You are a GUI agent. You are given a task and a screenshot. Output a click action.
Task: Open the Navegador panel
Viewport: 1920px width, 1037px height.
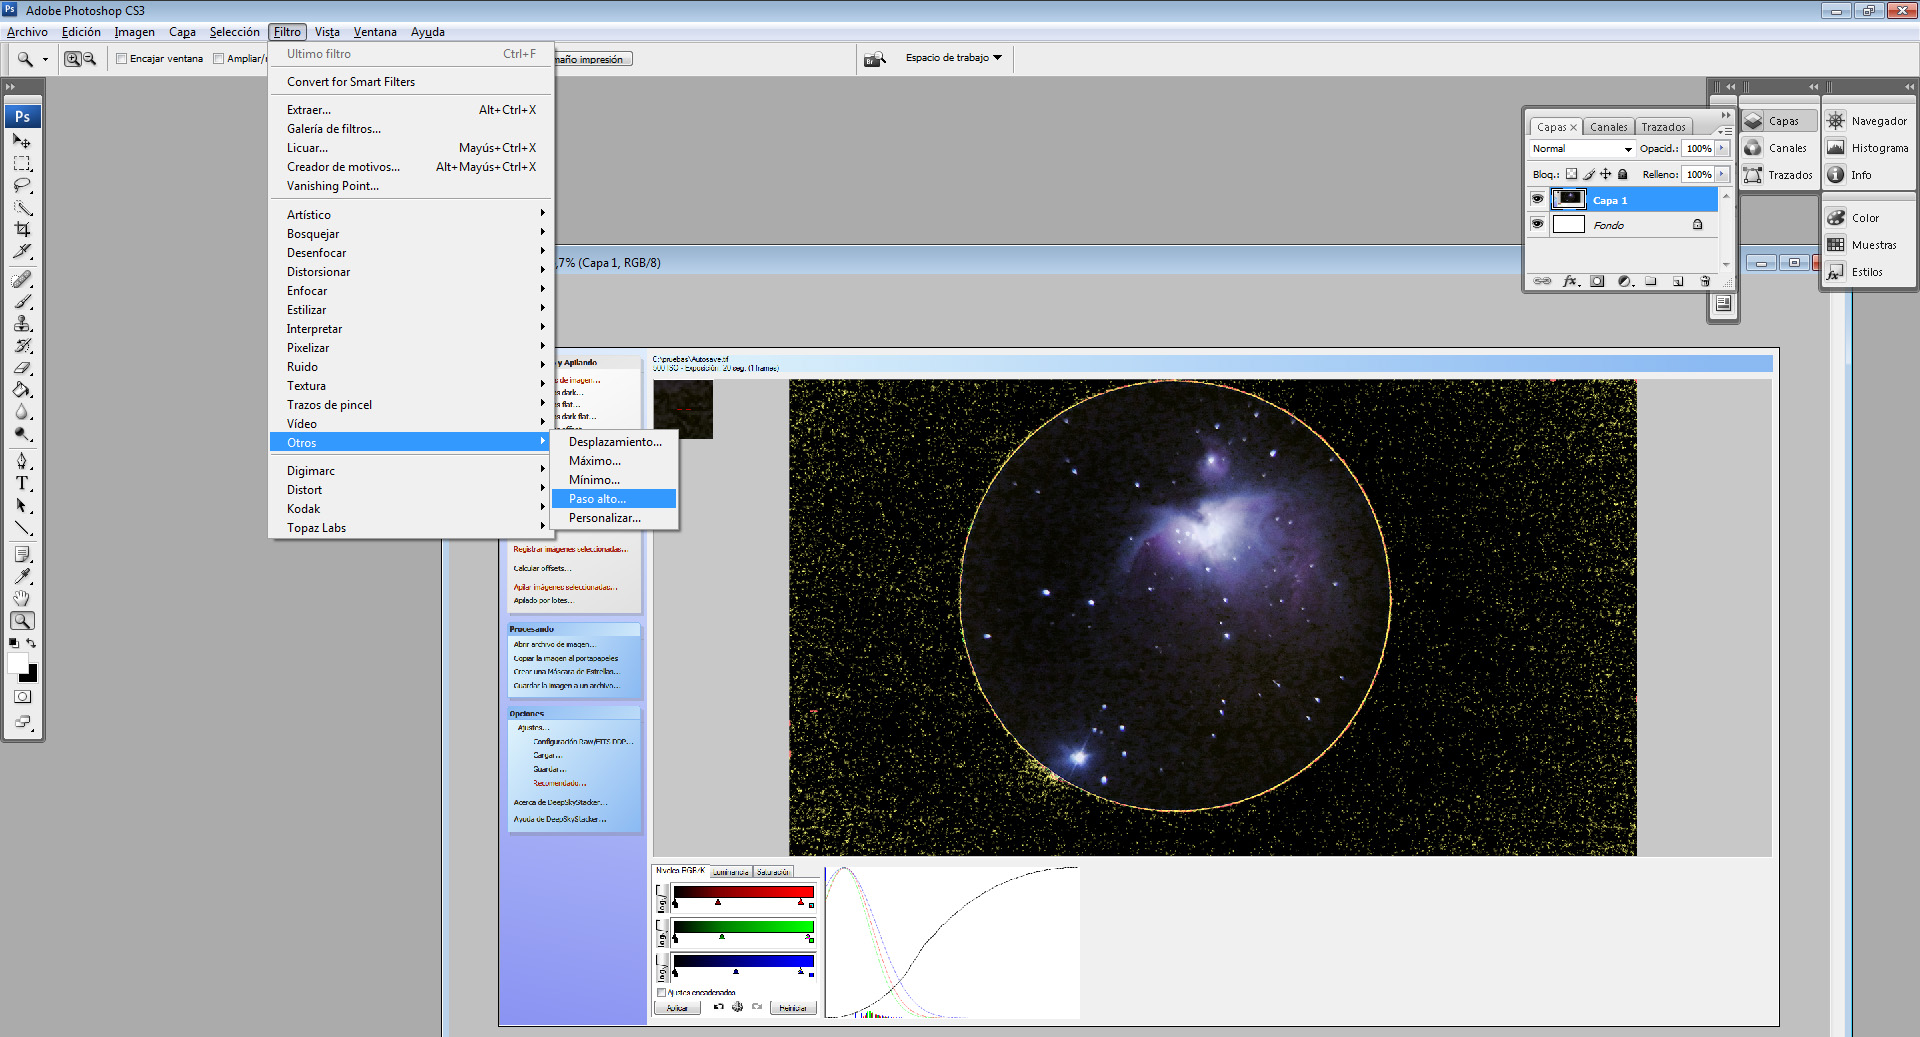(1868, 121)
